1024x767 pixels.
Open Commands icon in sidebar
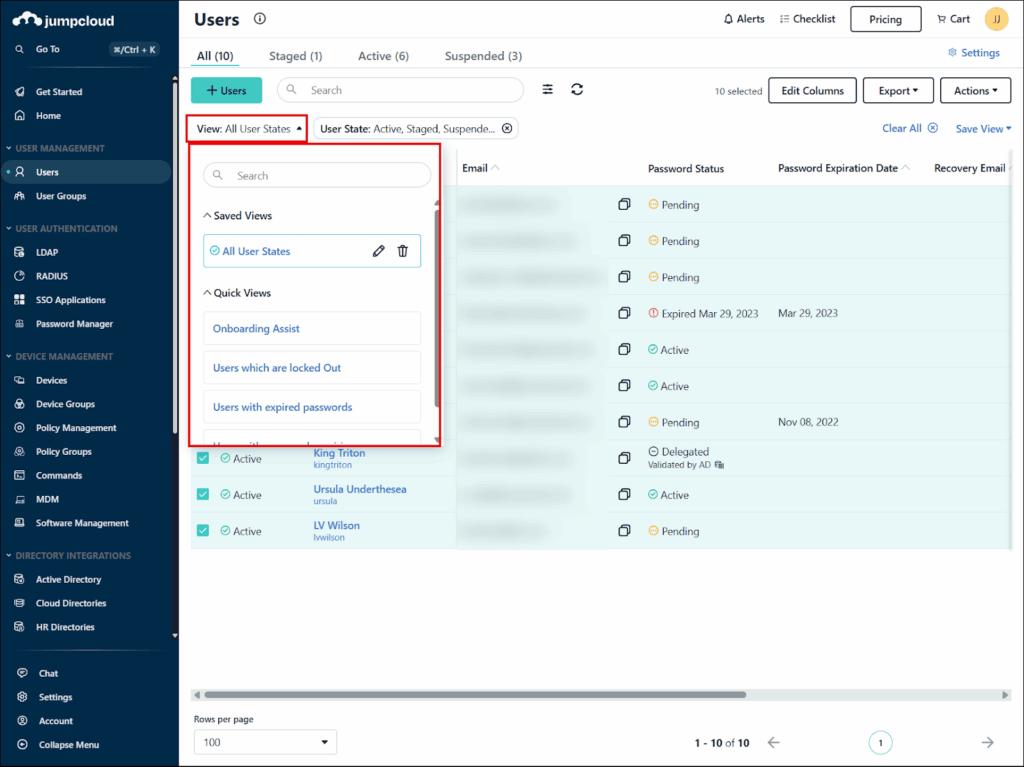[x=20, y=475]
